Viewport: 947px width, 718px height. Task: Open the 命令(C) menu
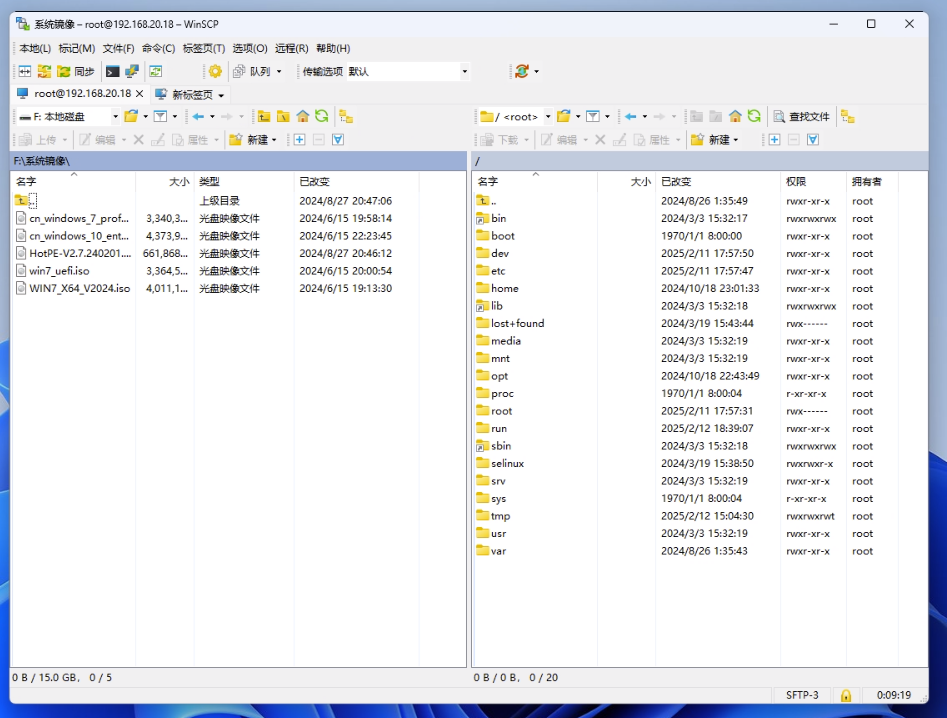click(x=158, y=48)
